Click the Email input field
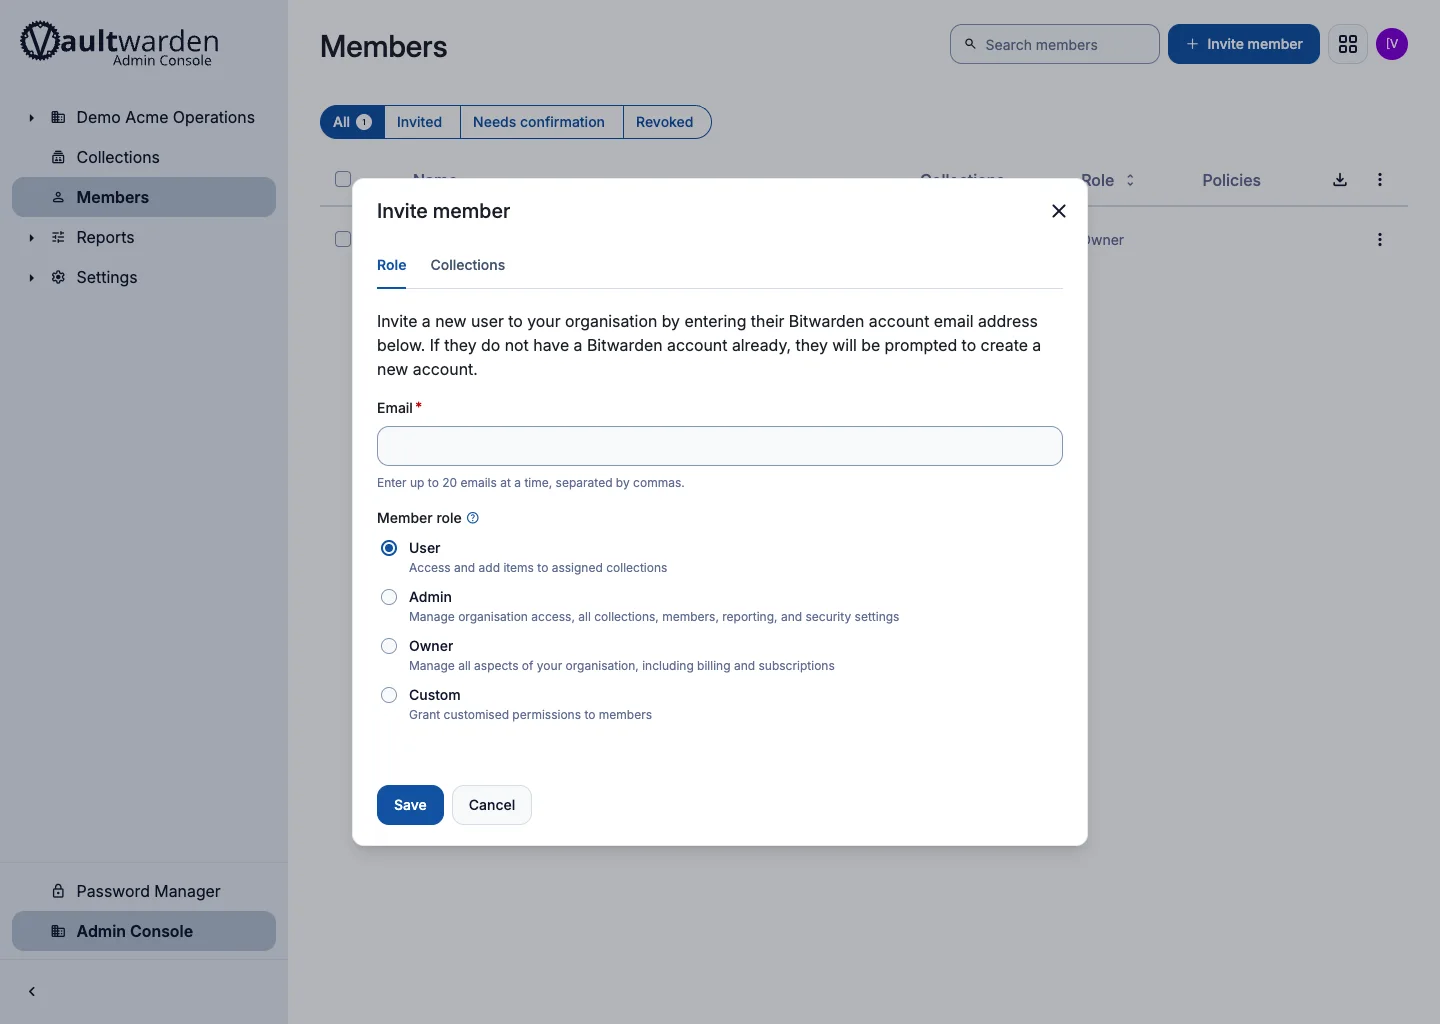Image resolution: width=1440 pixels, height=1024 pixels. 720,446
